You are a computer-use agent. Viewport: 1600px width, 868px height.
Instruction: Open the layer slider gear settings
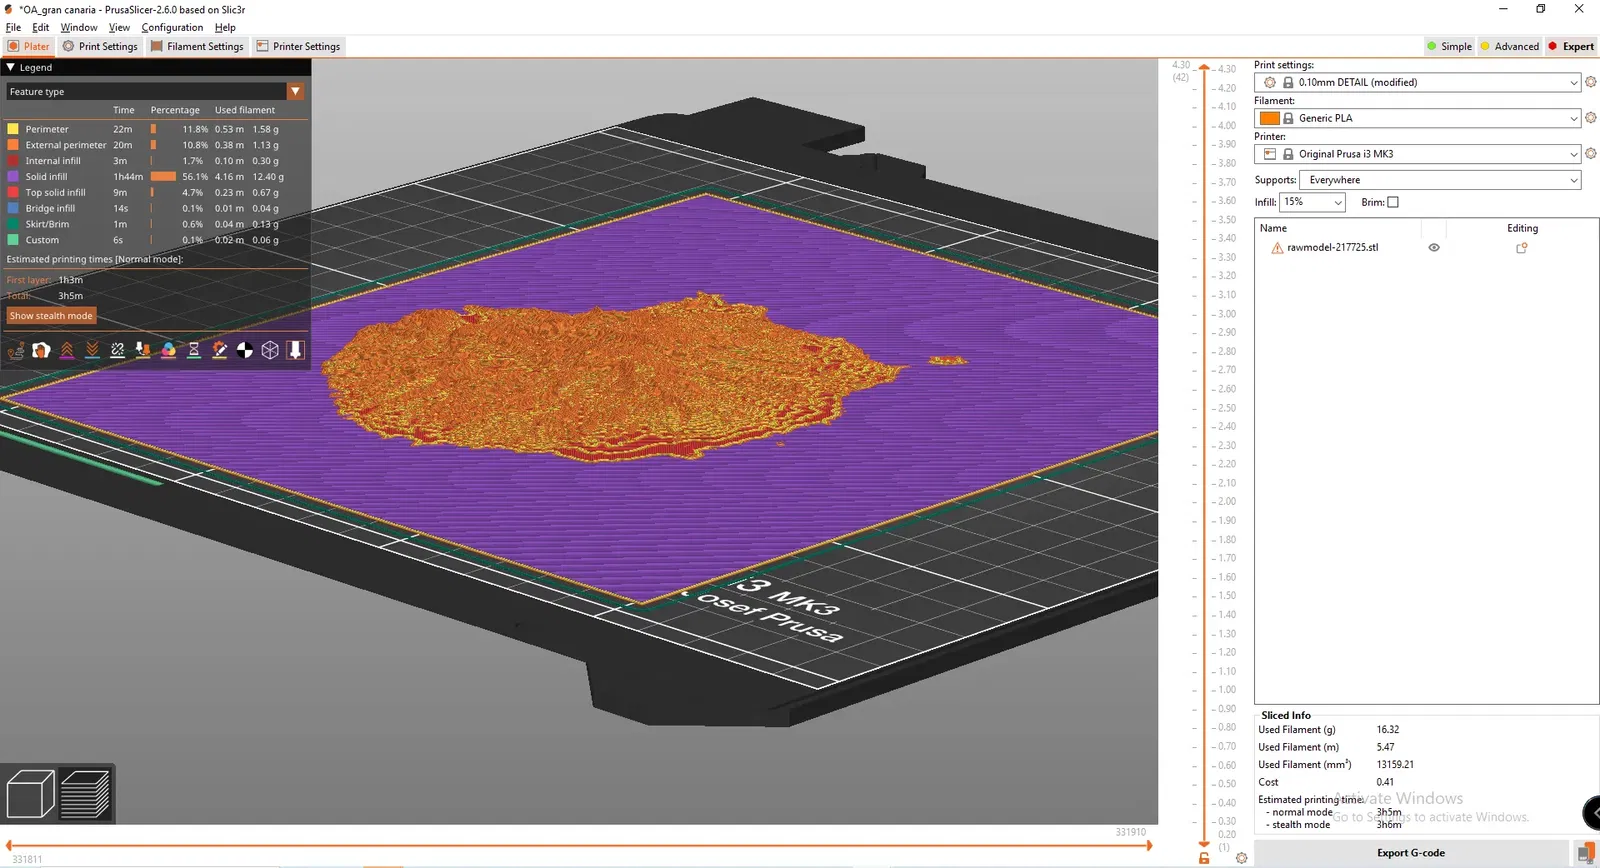(x=1241, y=858)
